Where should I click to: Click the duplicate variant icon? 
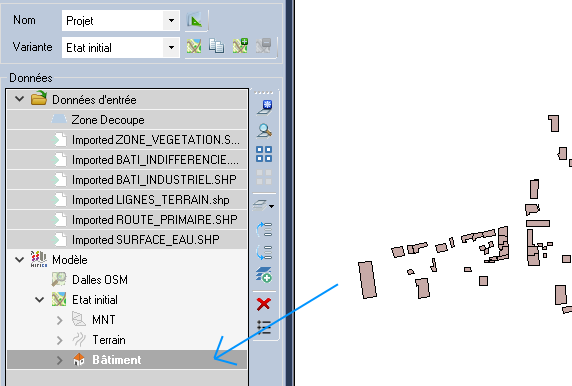(217, 46)
